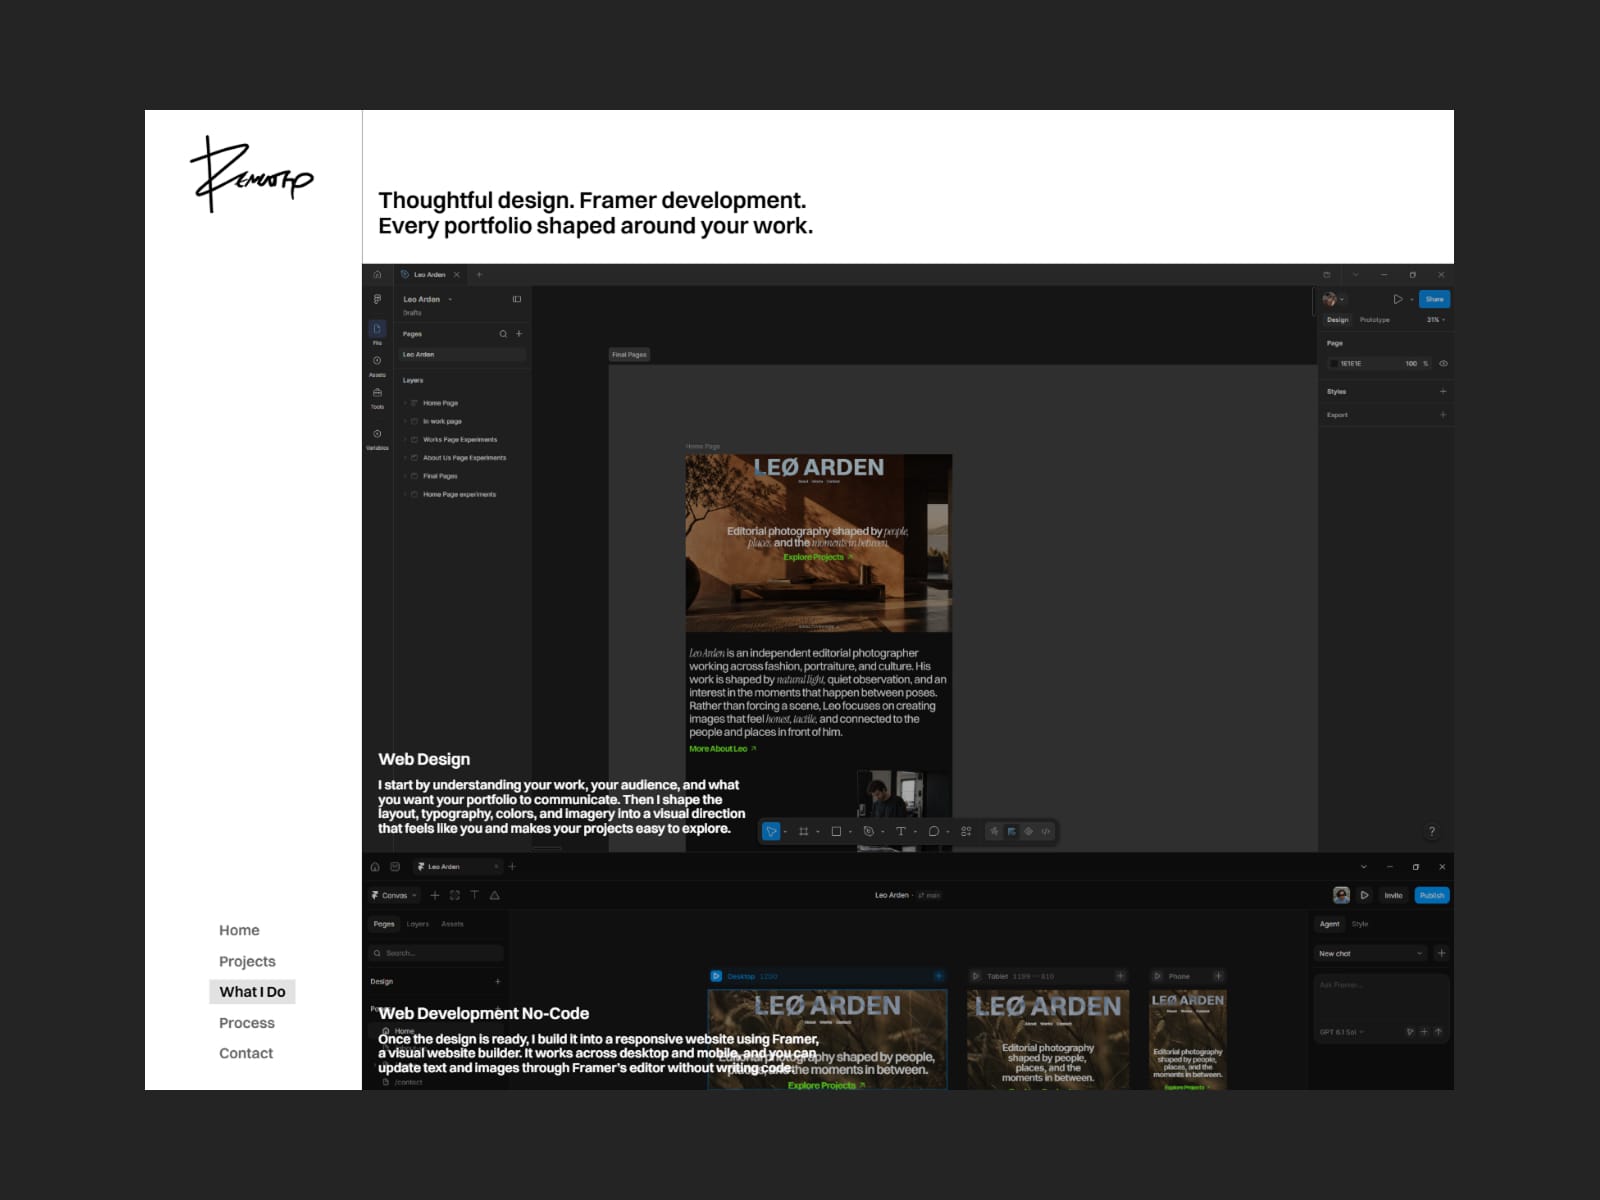This screenshot has height=1200, width=1600.
Task: Select the Text tool in Figma's toolbar
Action: [x=900, y=831]
